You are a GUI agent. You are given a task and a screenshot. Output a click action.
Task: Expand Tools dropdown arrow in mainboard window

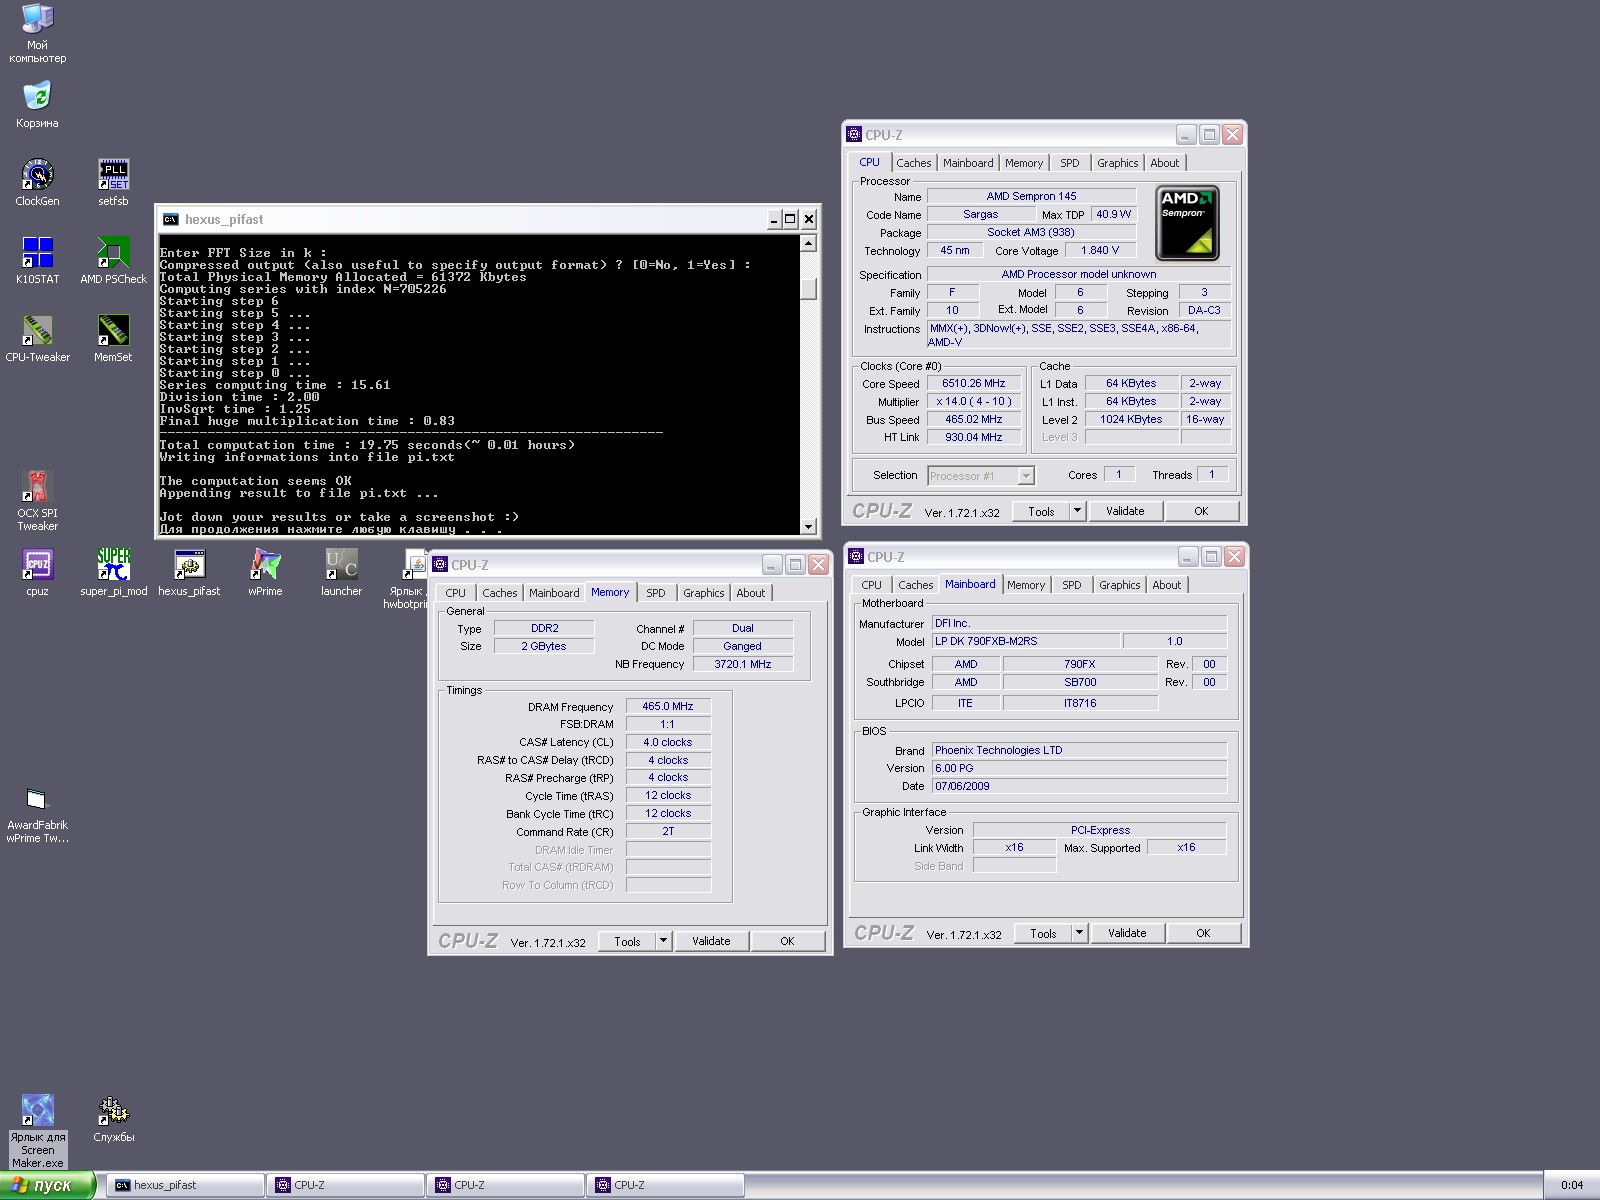[1079, 933]
